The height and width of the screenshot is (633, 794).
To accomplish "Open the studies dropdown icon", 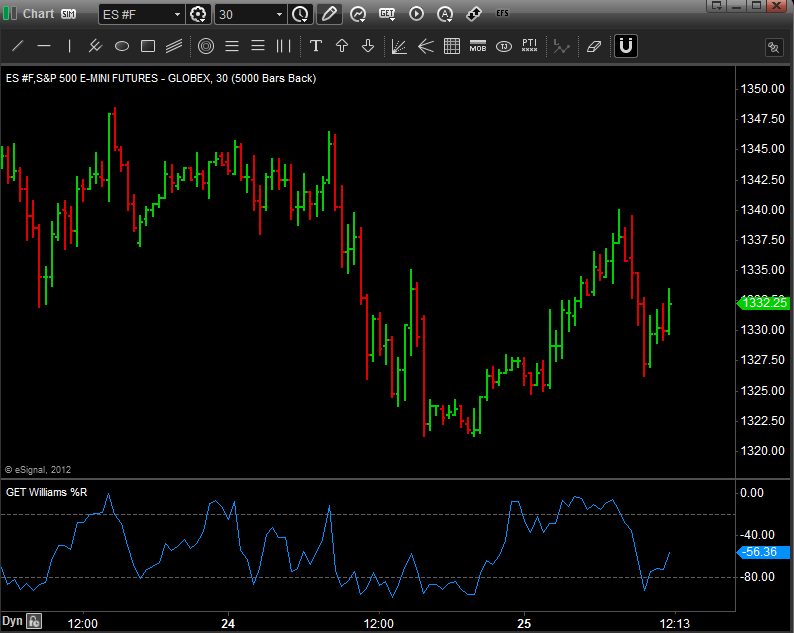I will (358, 14).
